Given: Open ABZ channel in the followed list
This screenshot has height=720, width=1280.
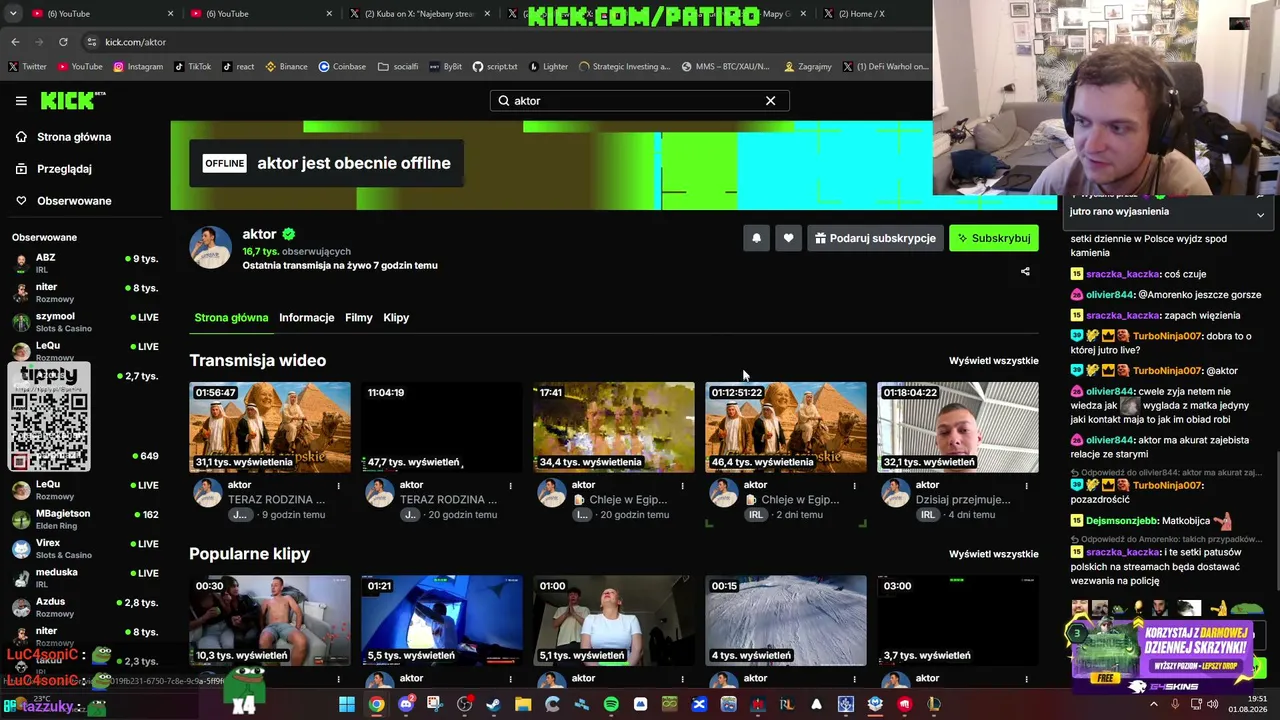Looking at the screenshot, I should 85,263.
